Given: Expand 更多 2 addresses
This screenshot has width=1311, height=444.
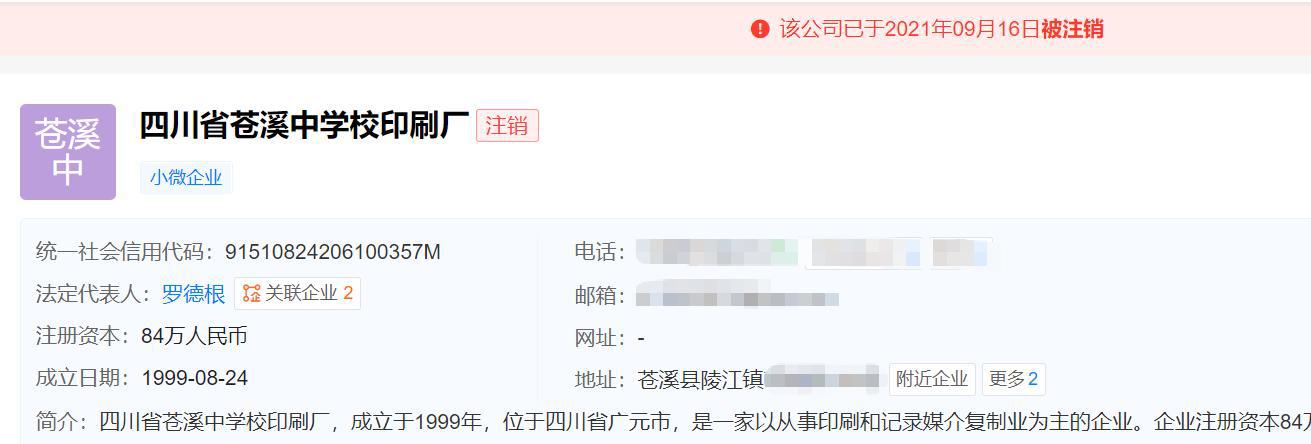Looking at the screenshot, I should point(1013,379).
